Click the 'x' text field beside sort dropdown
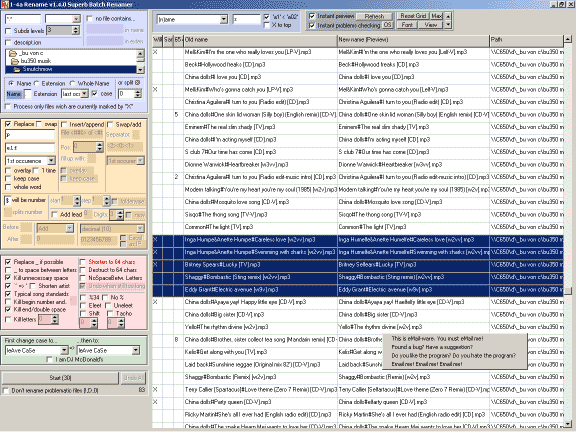Image resolution: width=576 pixels, height=432 pixels. point(246,19)
